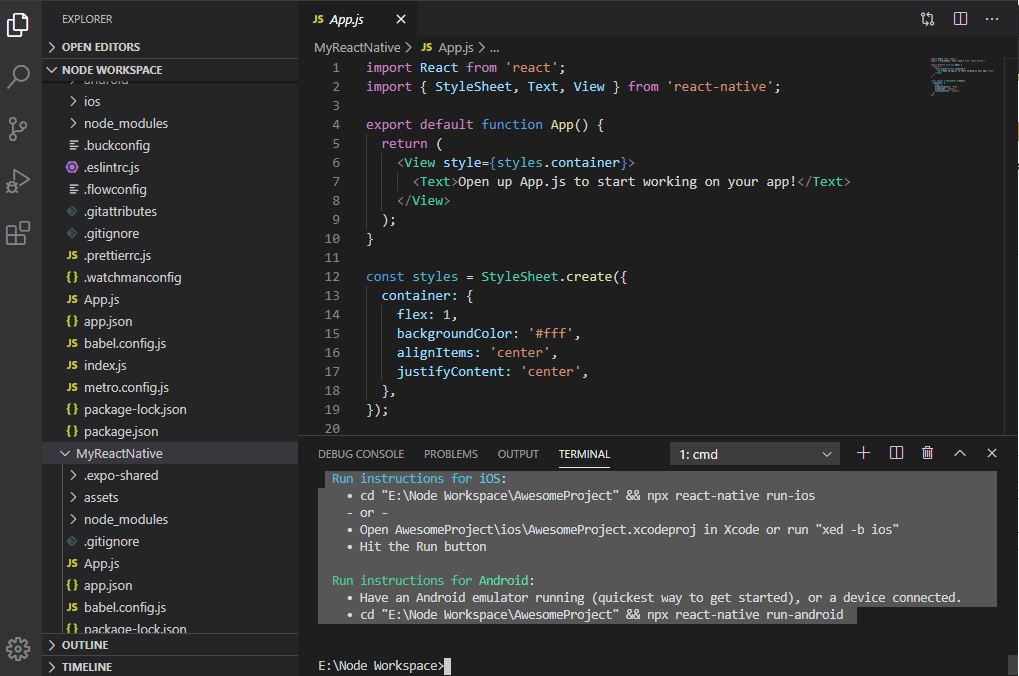Click the code minimap preview
The height and width of the screenshot is (676, 1019).
962,77
